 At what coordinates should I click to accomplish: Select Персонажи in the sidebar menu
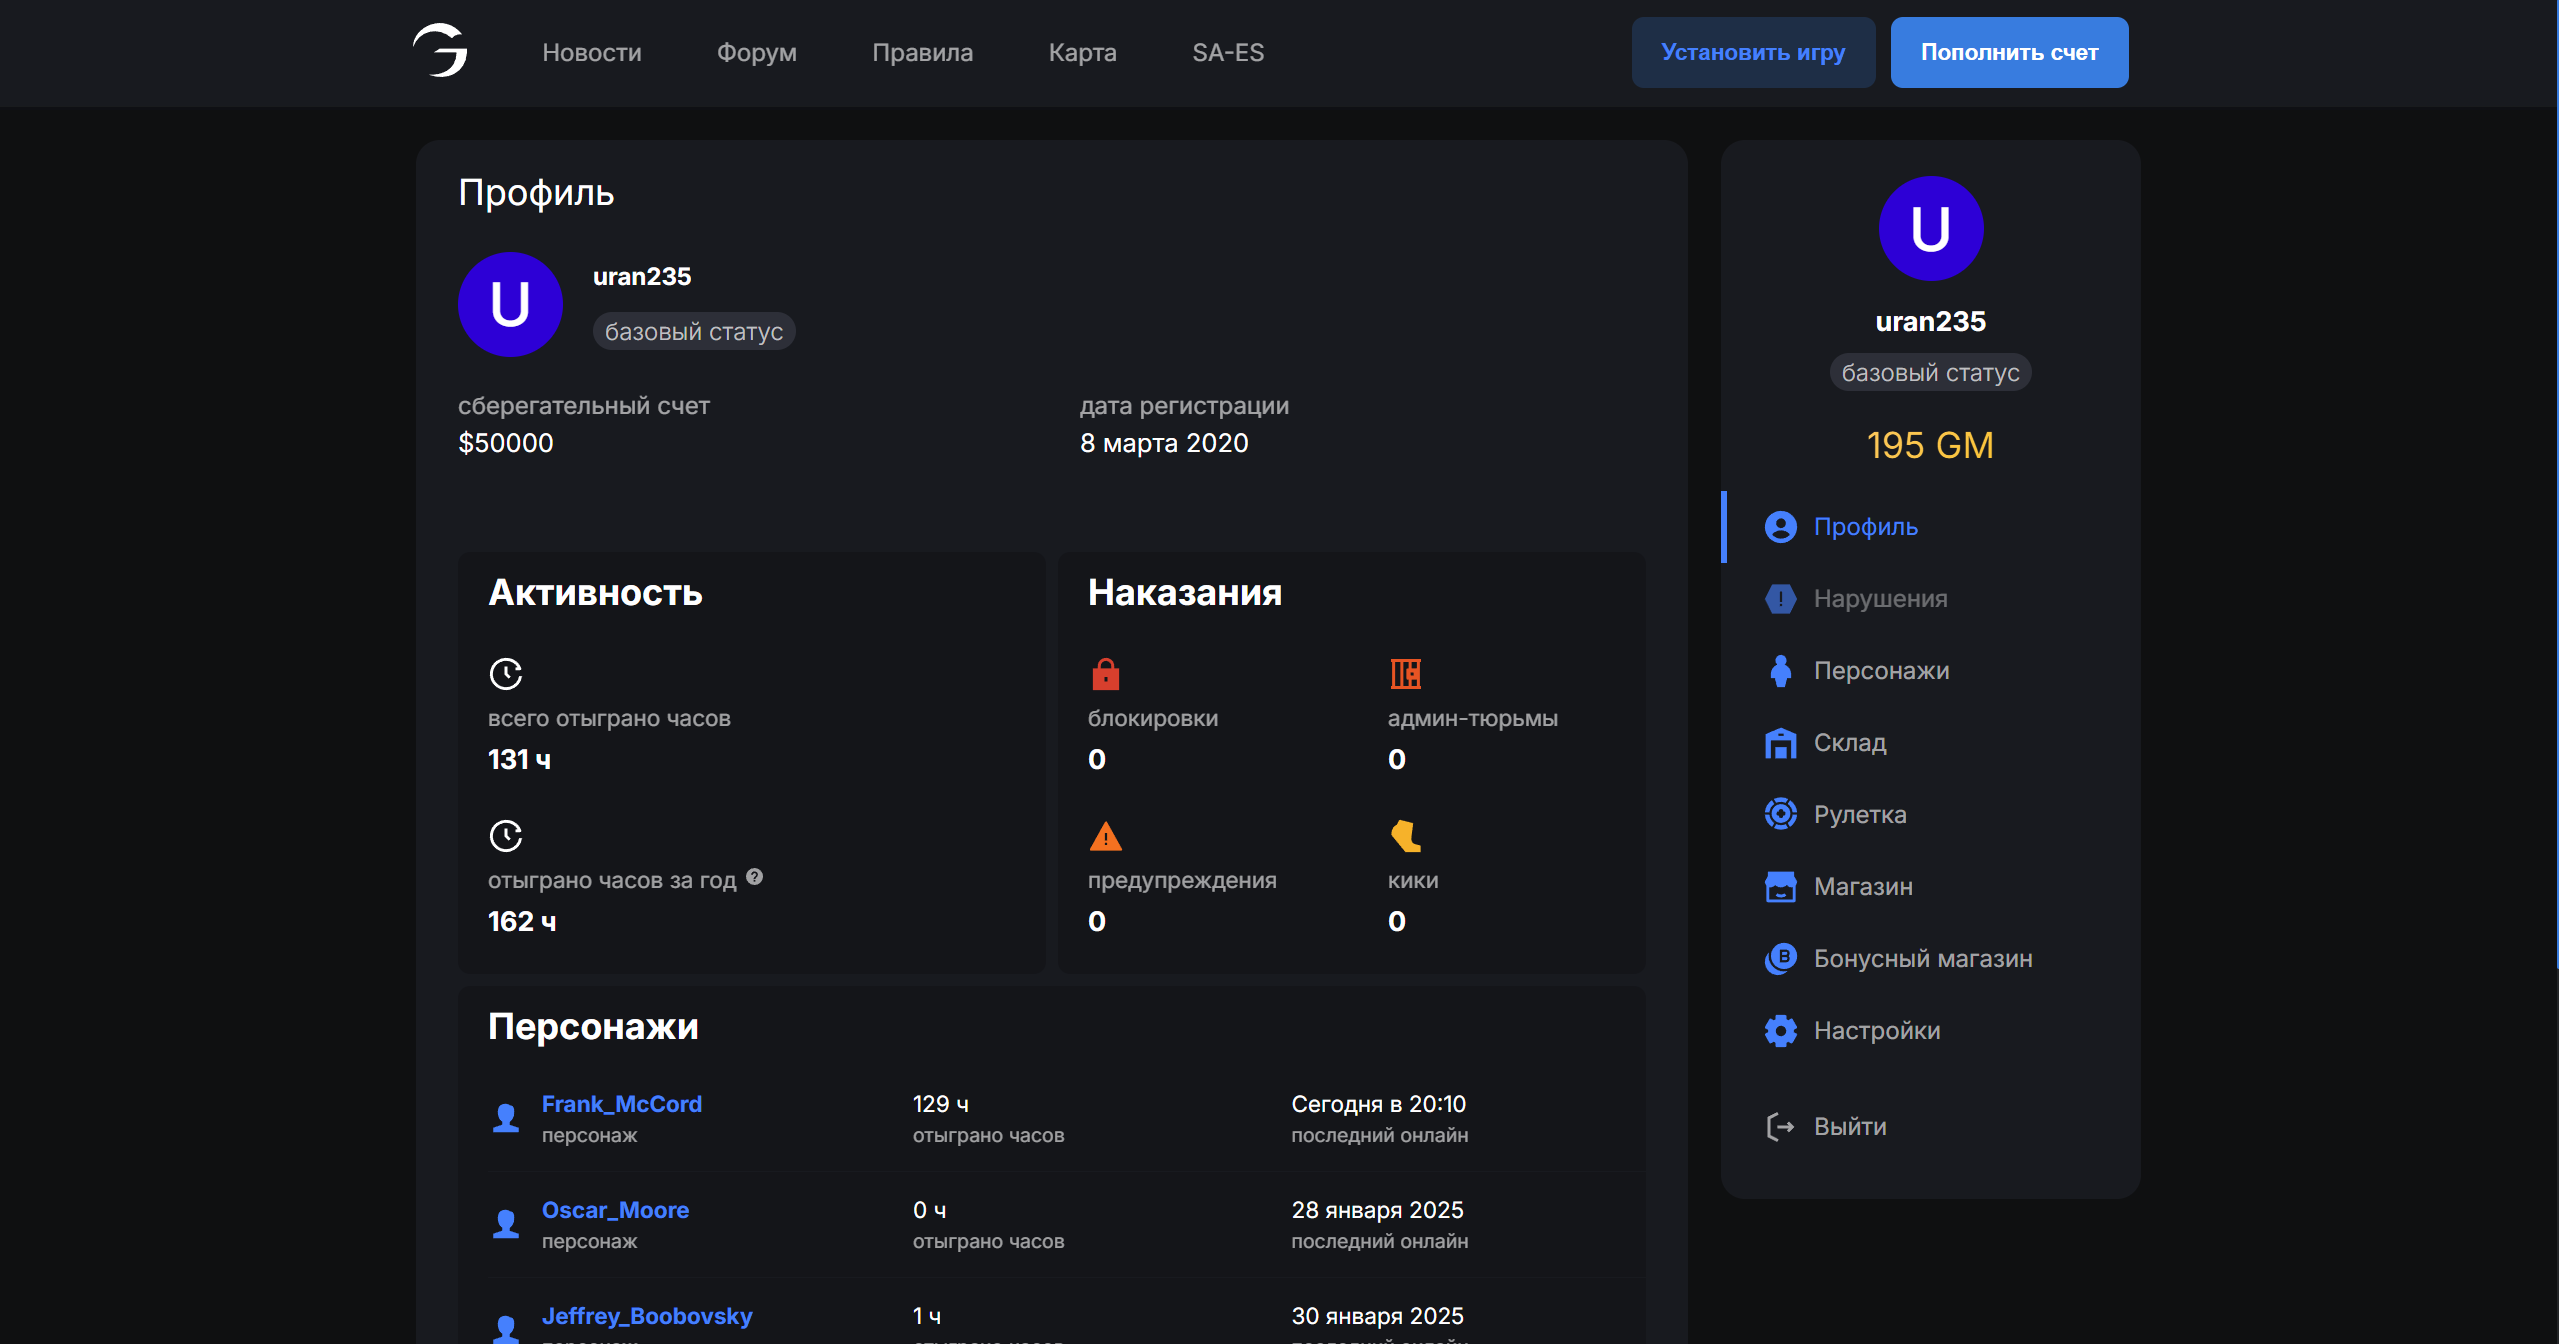click(x=1881, y=671)
